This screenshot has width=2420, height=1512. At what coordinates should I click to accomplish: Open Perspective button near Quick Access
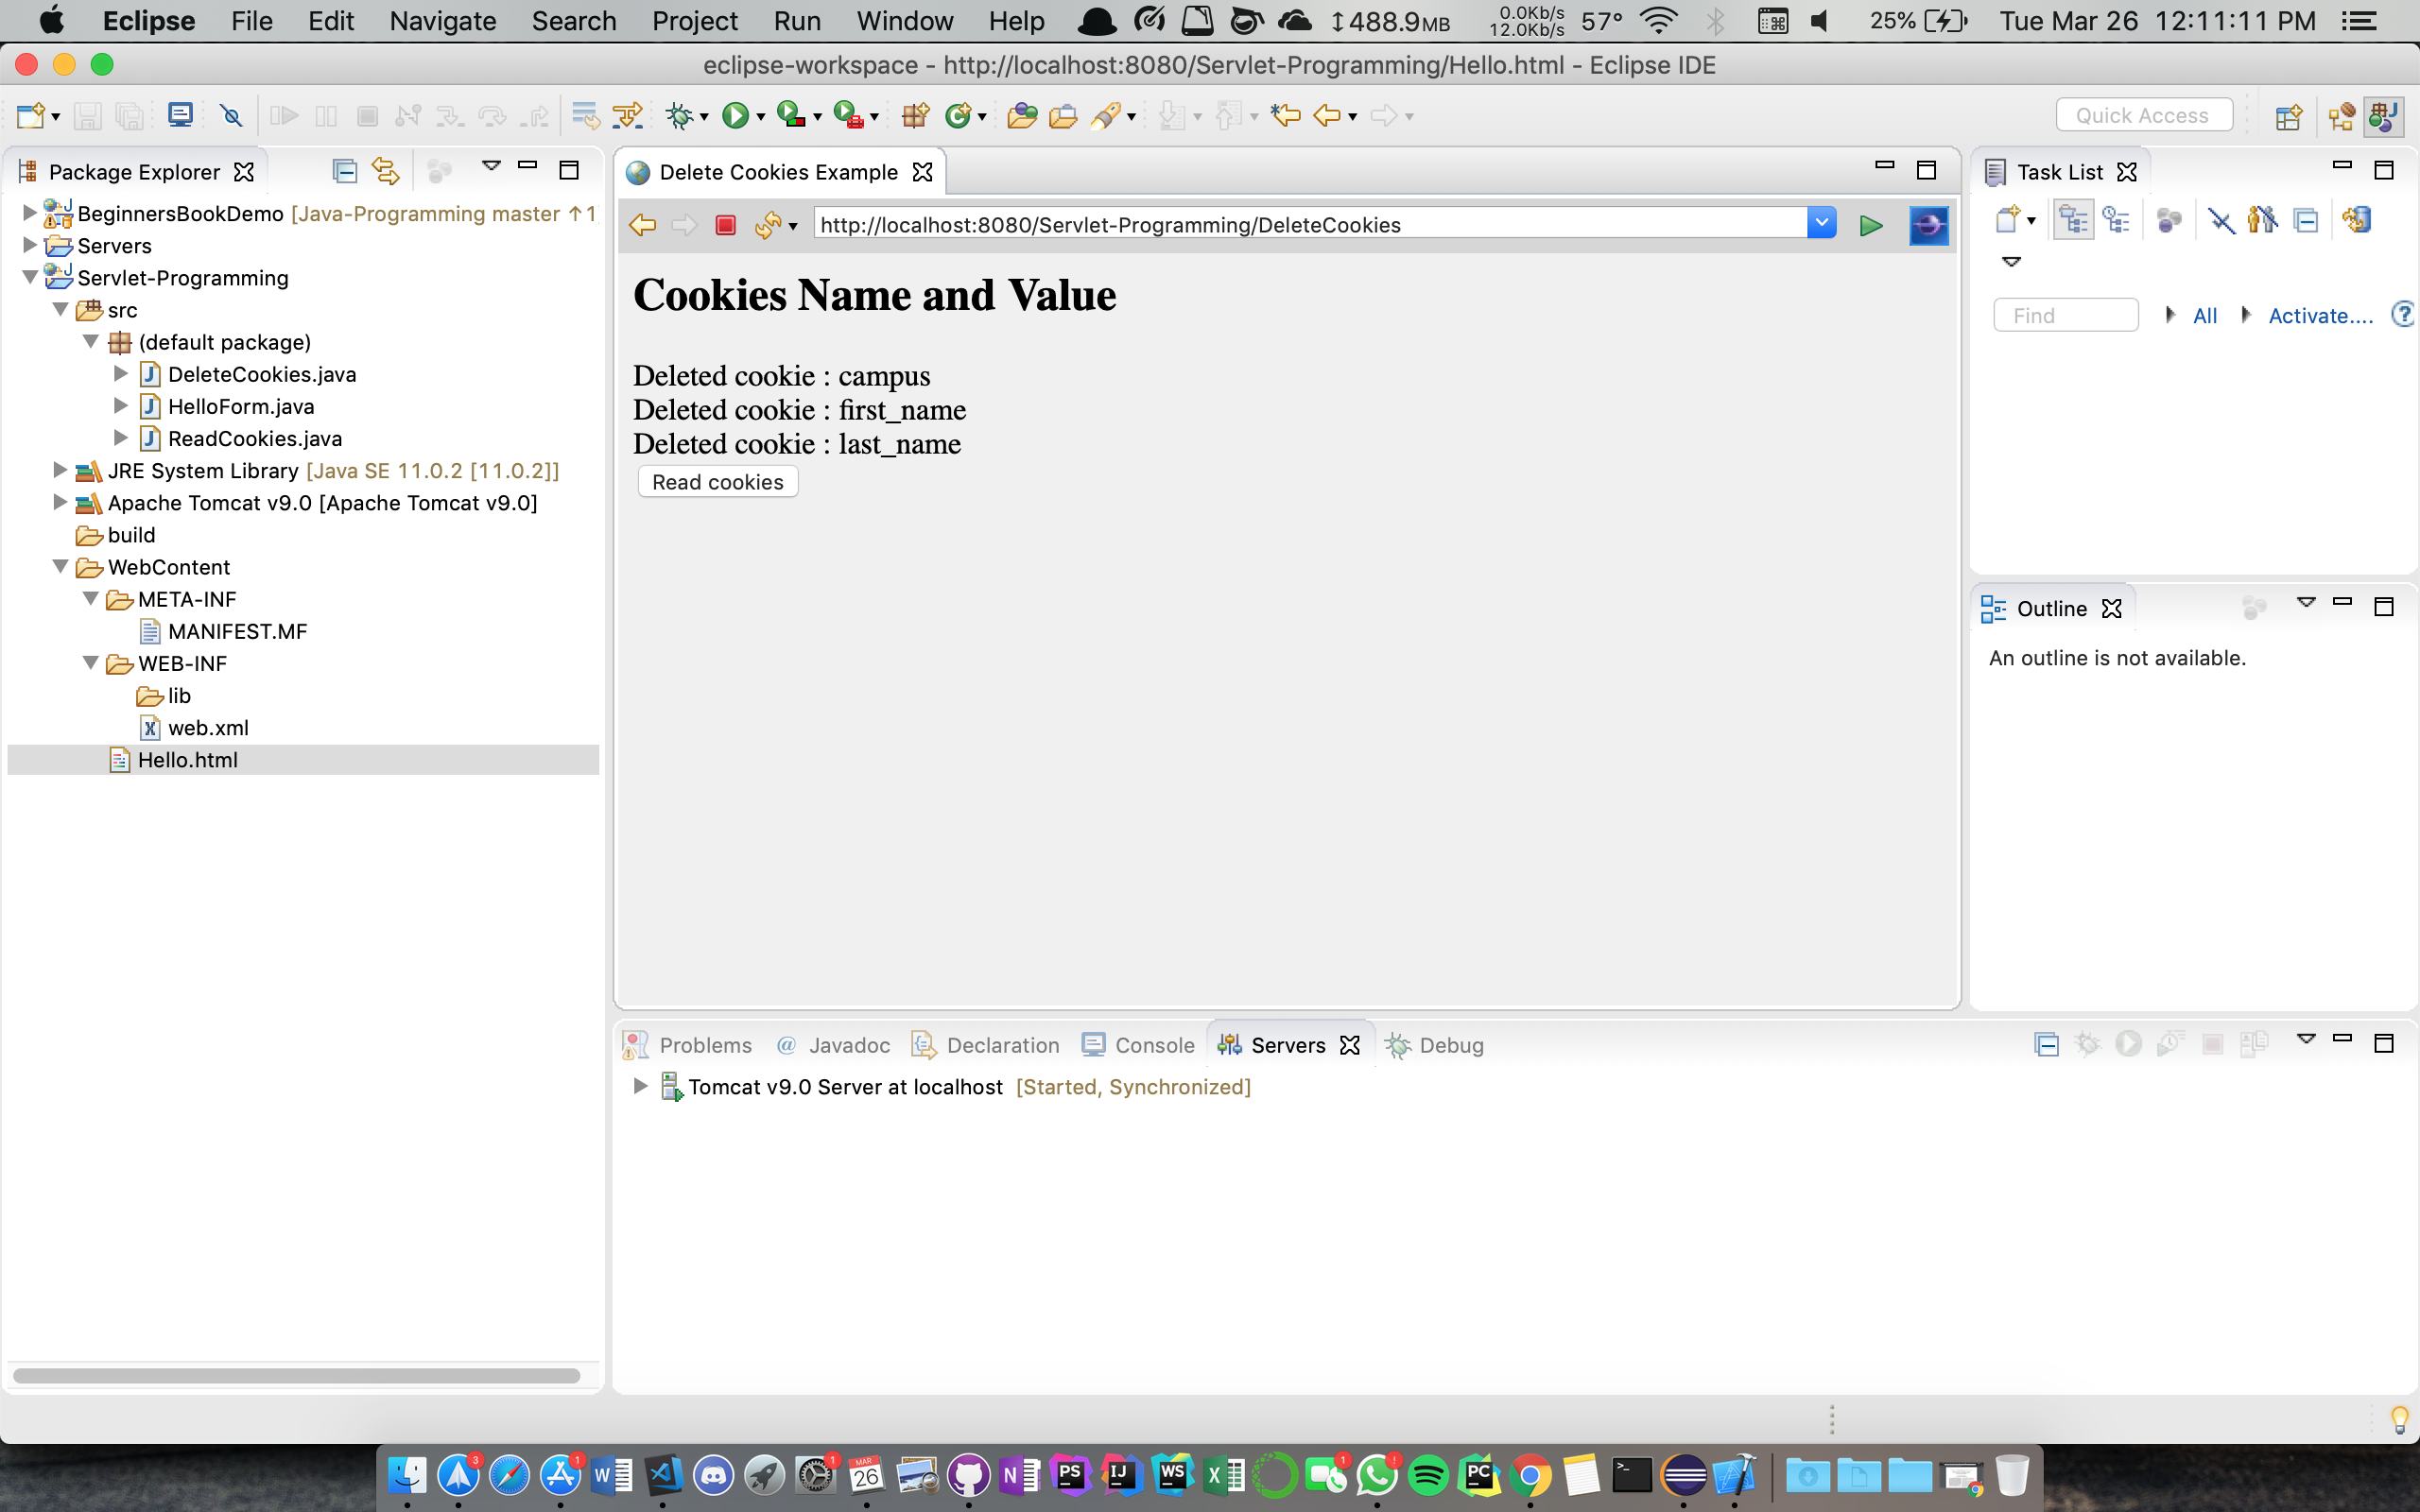2288,116
